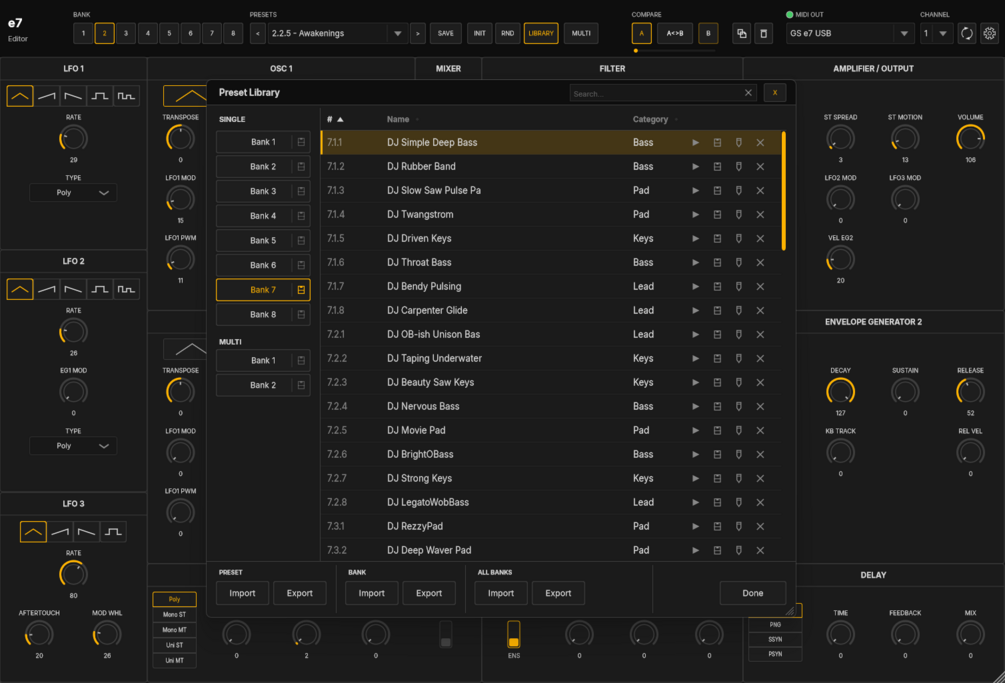Viewport: 1005px width, 683px height.
Task: Open the MIDI out device dropdown GS e7 USB
Action: click(850, 33)
